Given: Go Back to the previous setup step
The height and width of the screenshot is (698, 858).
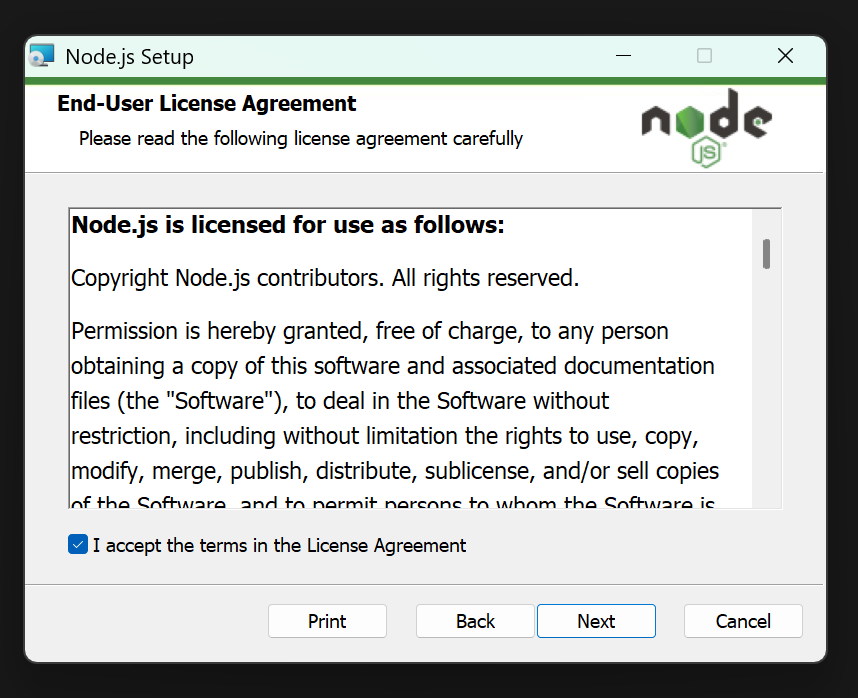Looking at the screenshot, I should (475, 621).
